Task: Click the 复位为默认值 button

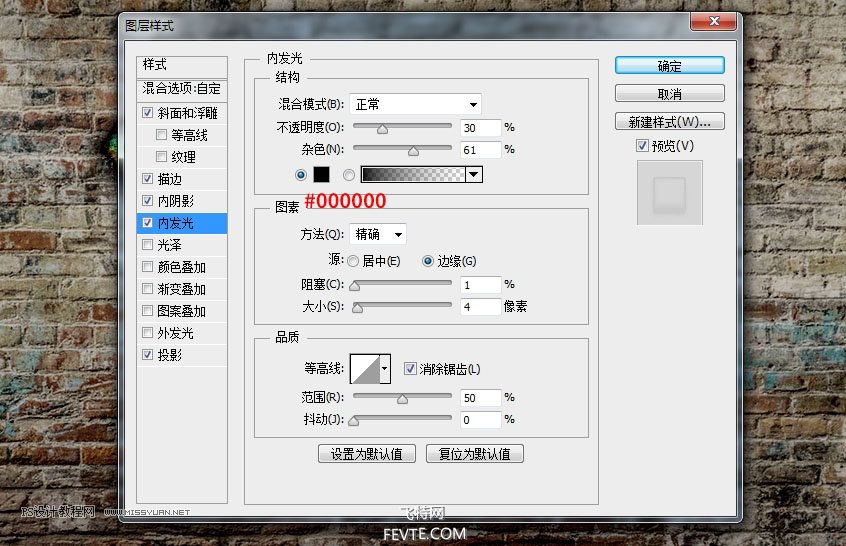Action: click(475, 454)
